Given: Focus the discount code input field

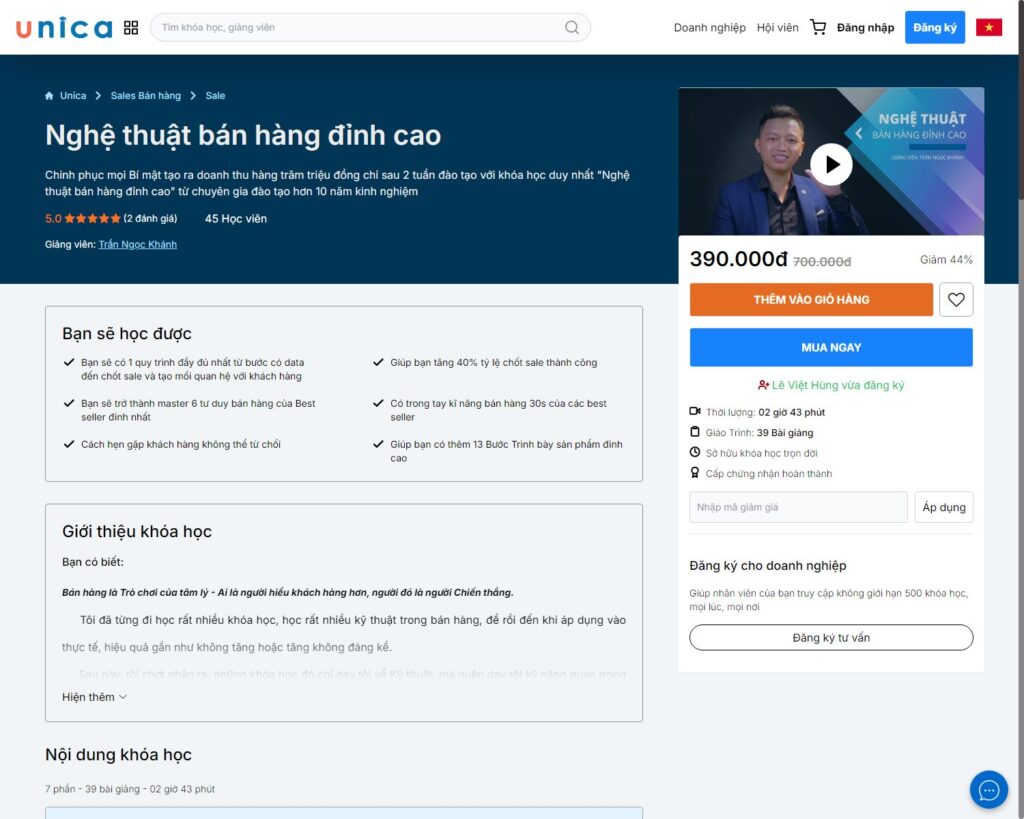Looking at the screenshot, I should (x=798, y=507).
